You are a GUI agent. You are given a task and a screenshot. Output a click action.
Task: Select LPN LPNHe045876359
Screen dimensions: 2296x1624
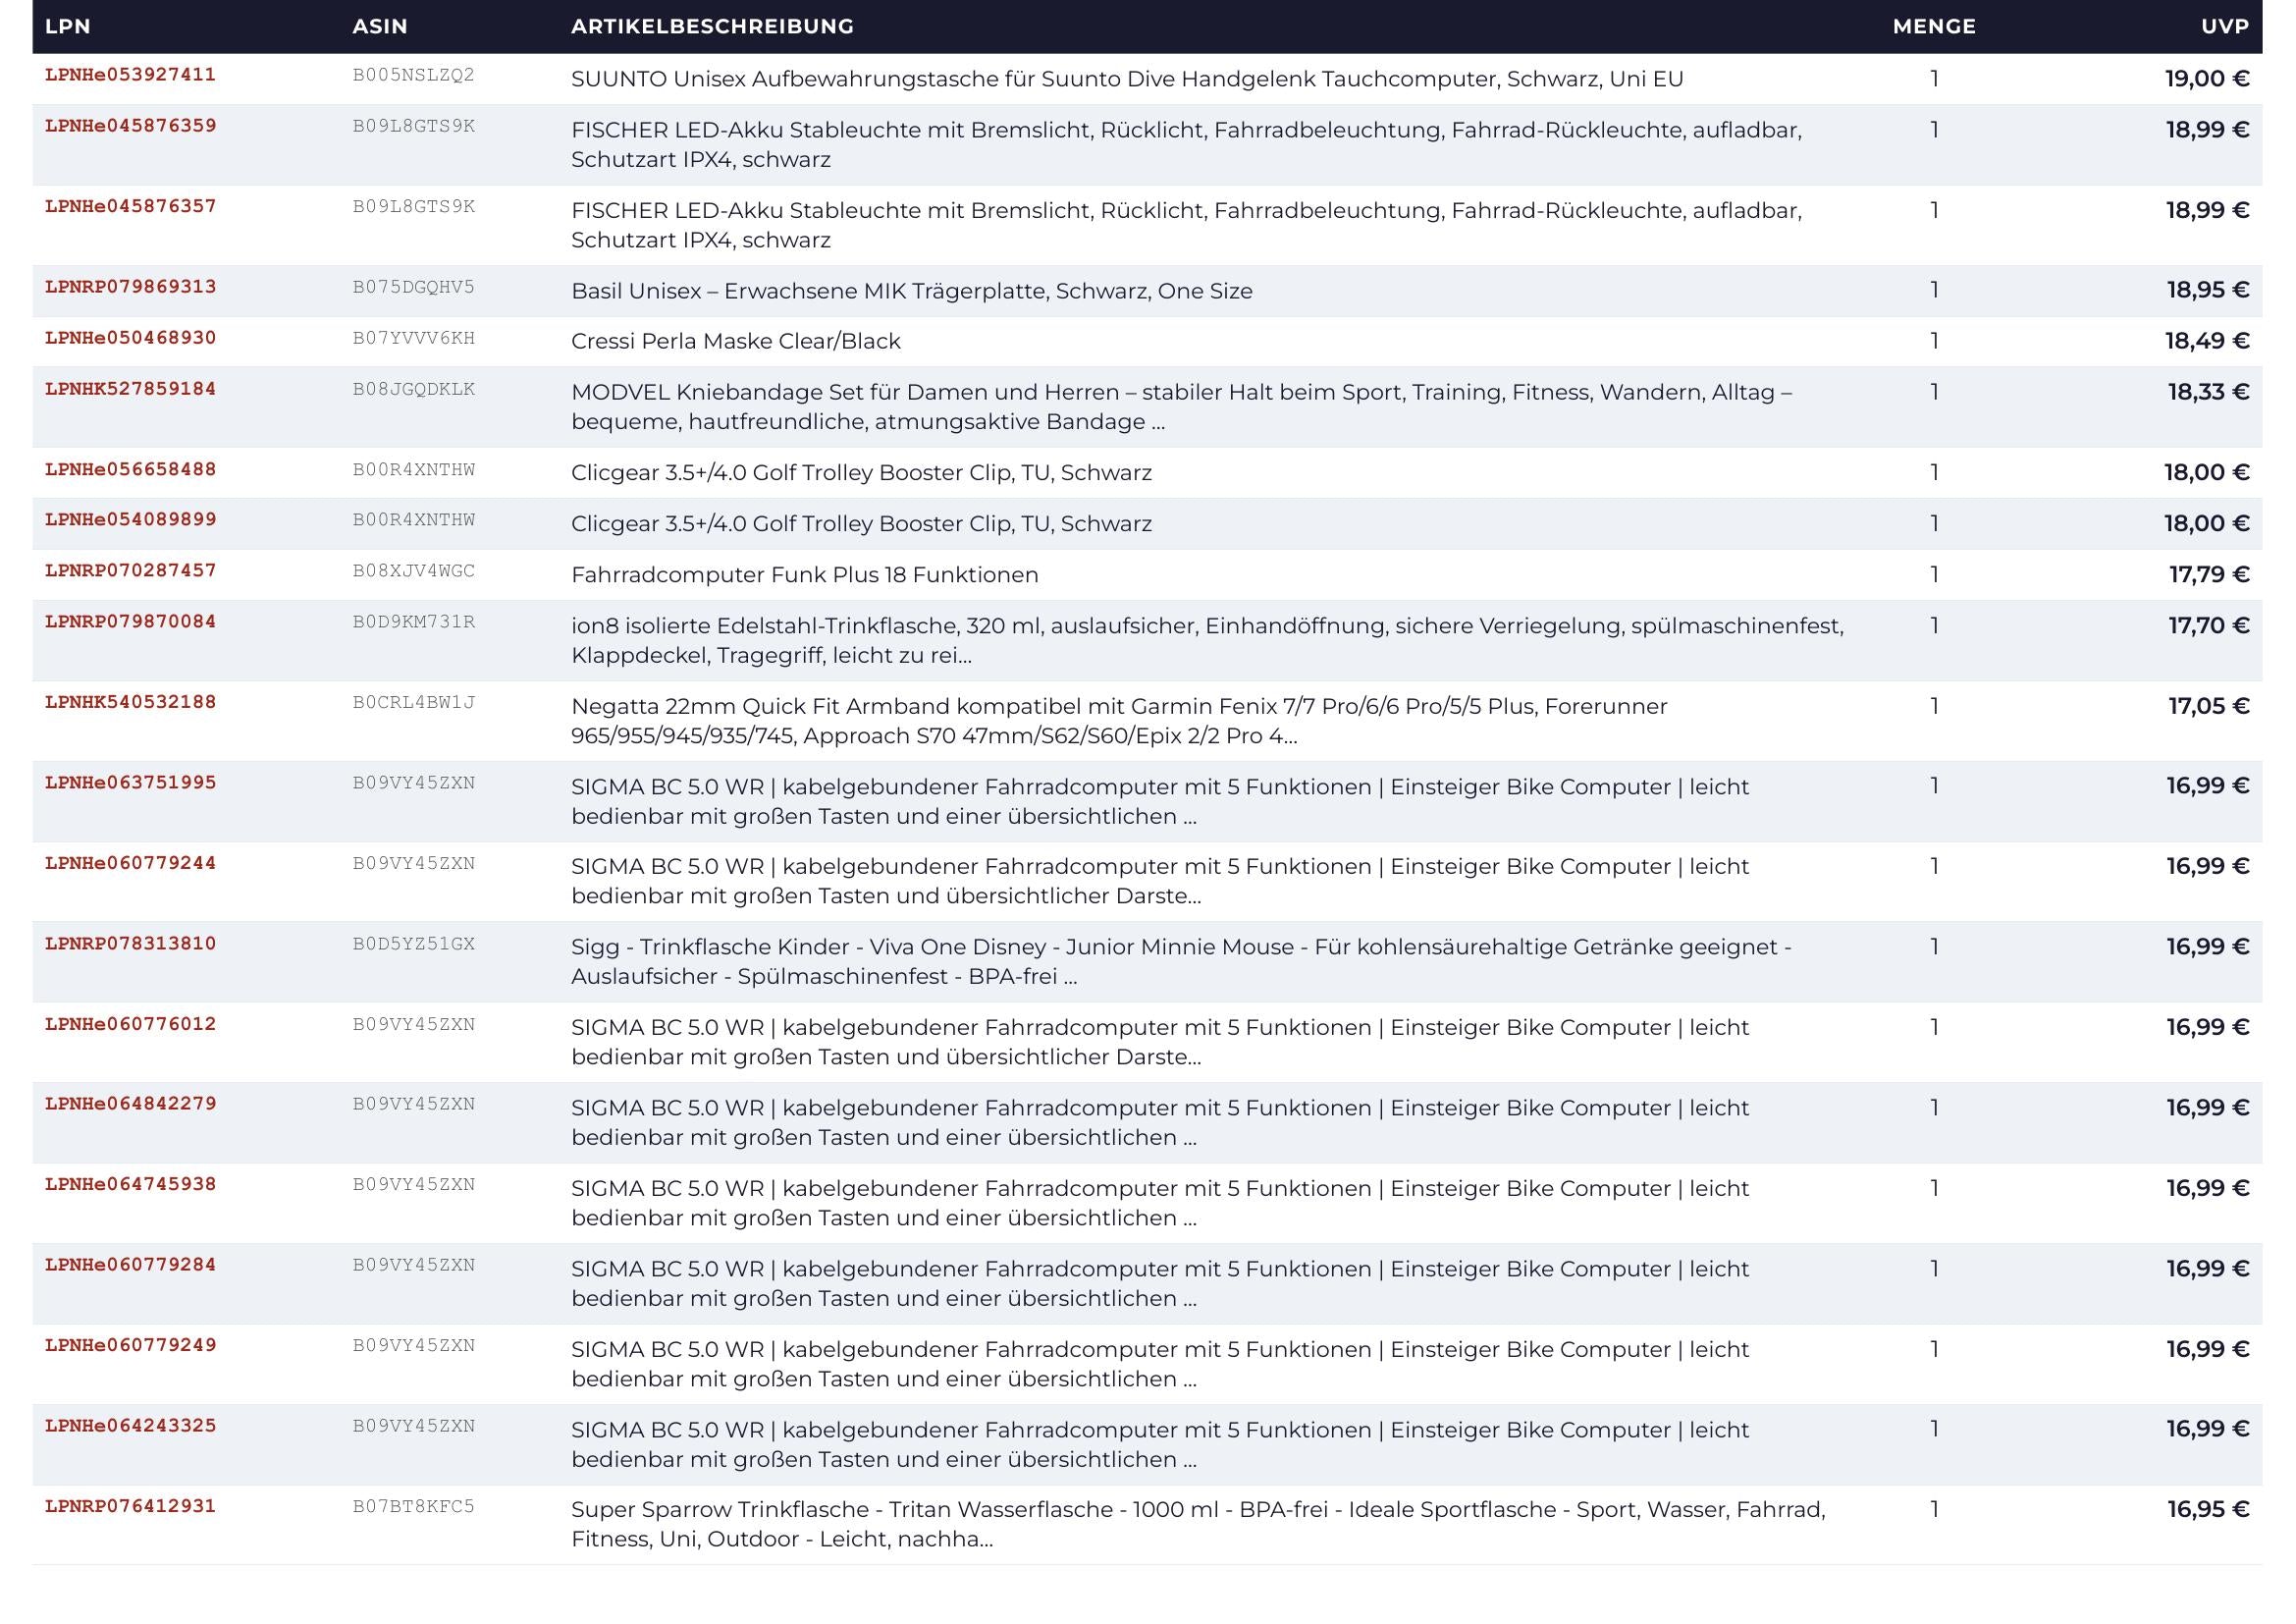(130, 126)
